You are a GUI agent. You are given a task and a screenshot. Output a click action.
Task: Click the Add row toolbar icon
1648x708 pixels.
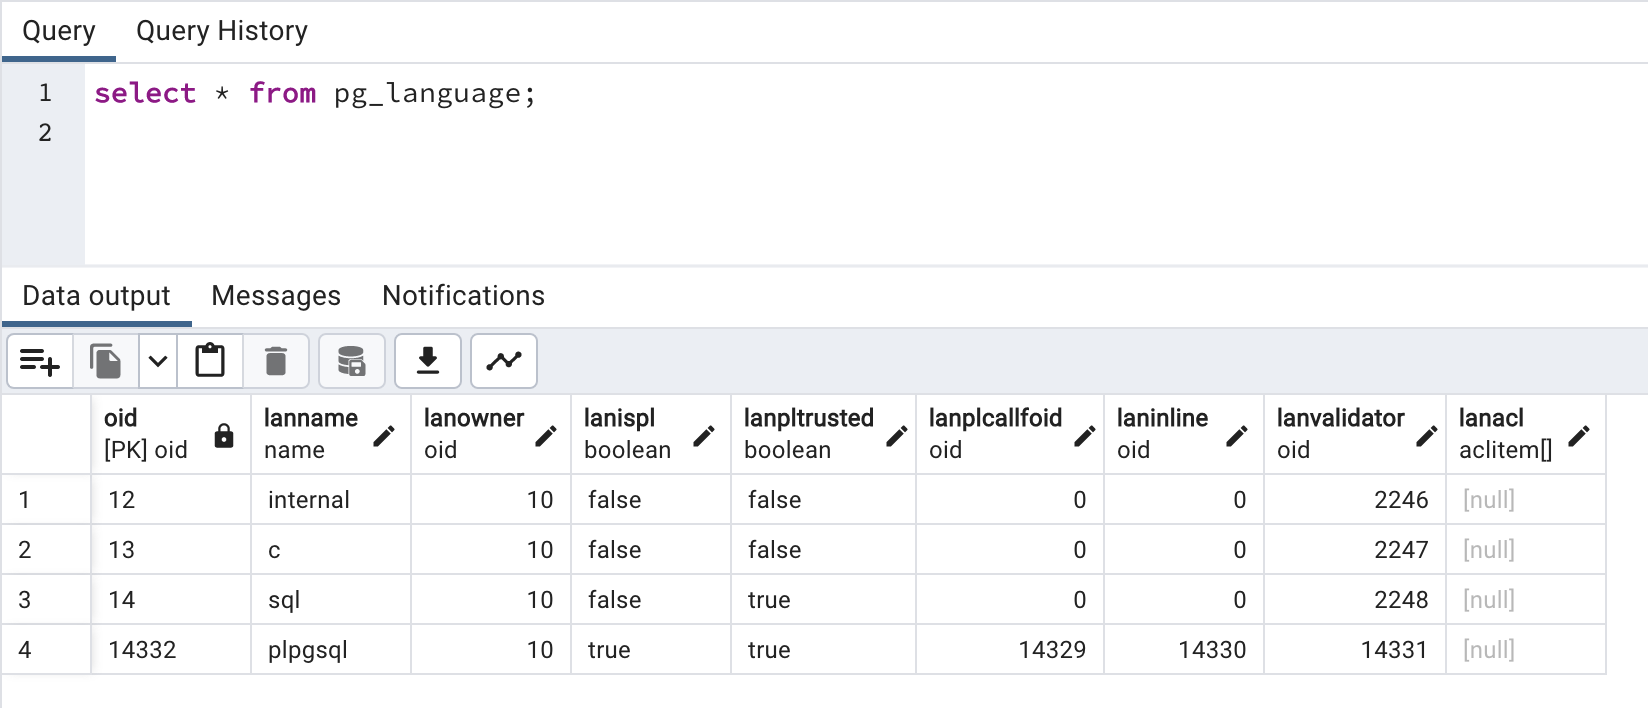[x=40, y=361]
